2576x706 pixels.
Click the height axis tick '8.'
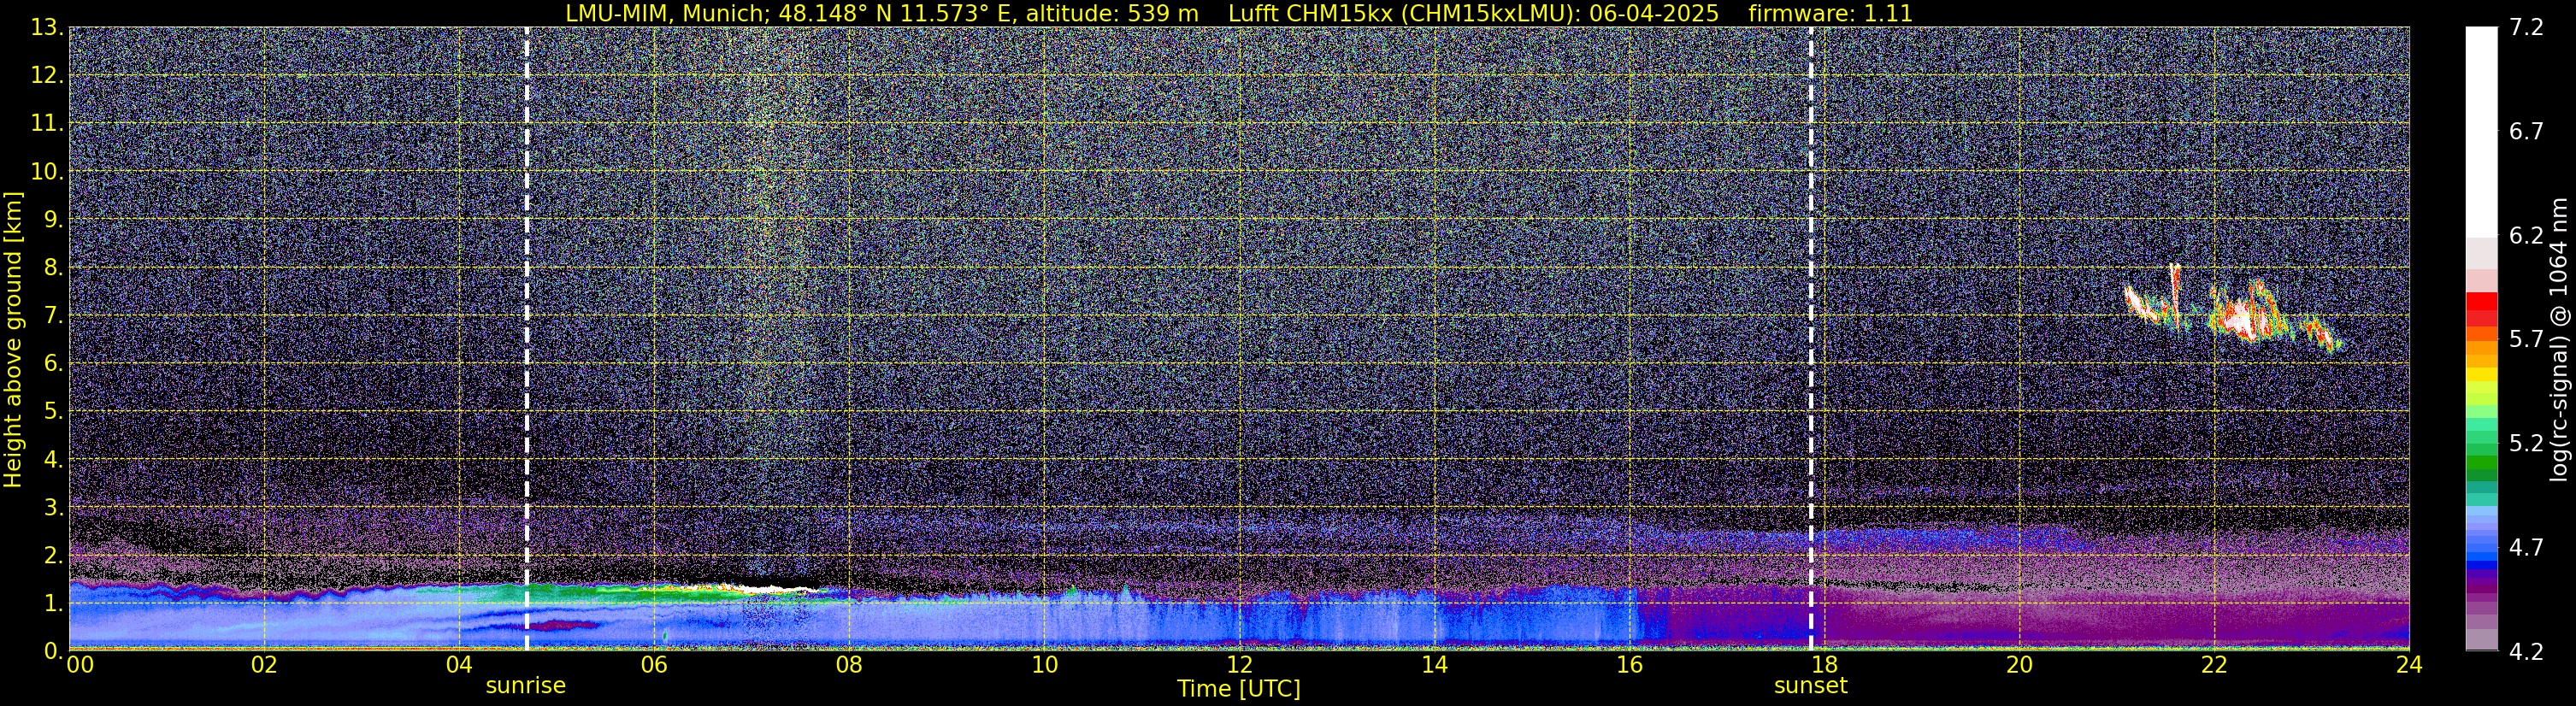pos(54,267)
